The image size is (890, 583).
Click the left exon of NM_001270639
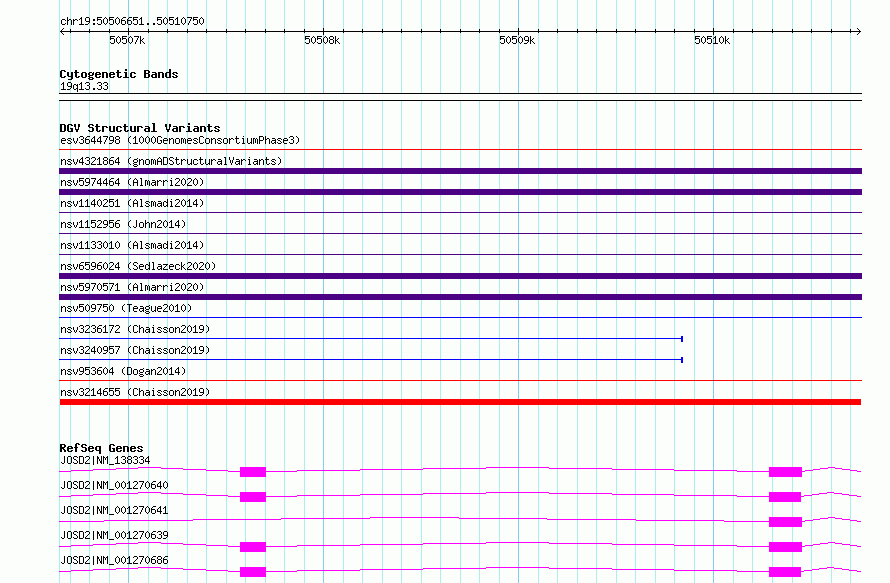[x=253, y=547]
